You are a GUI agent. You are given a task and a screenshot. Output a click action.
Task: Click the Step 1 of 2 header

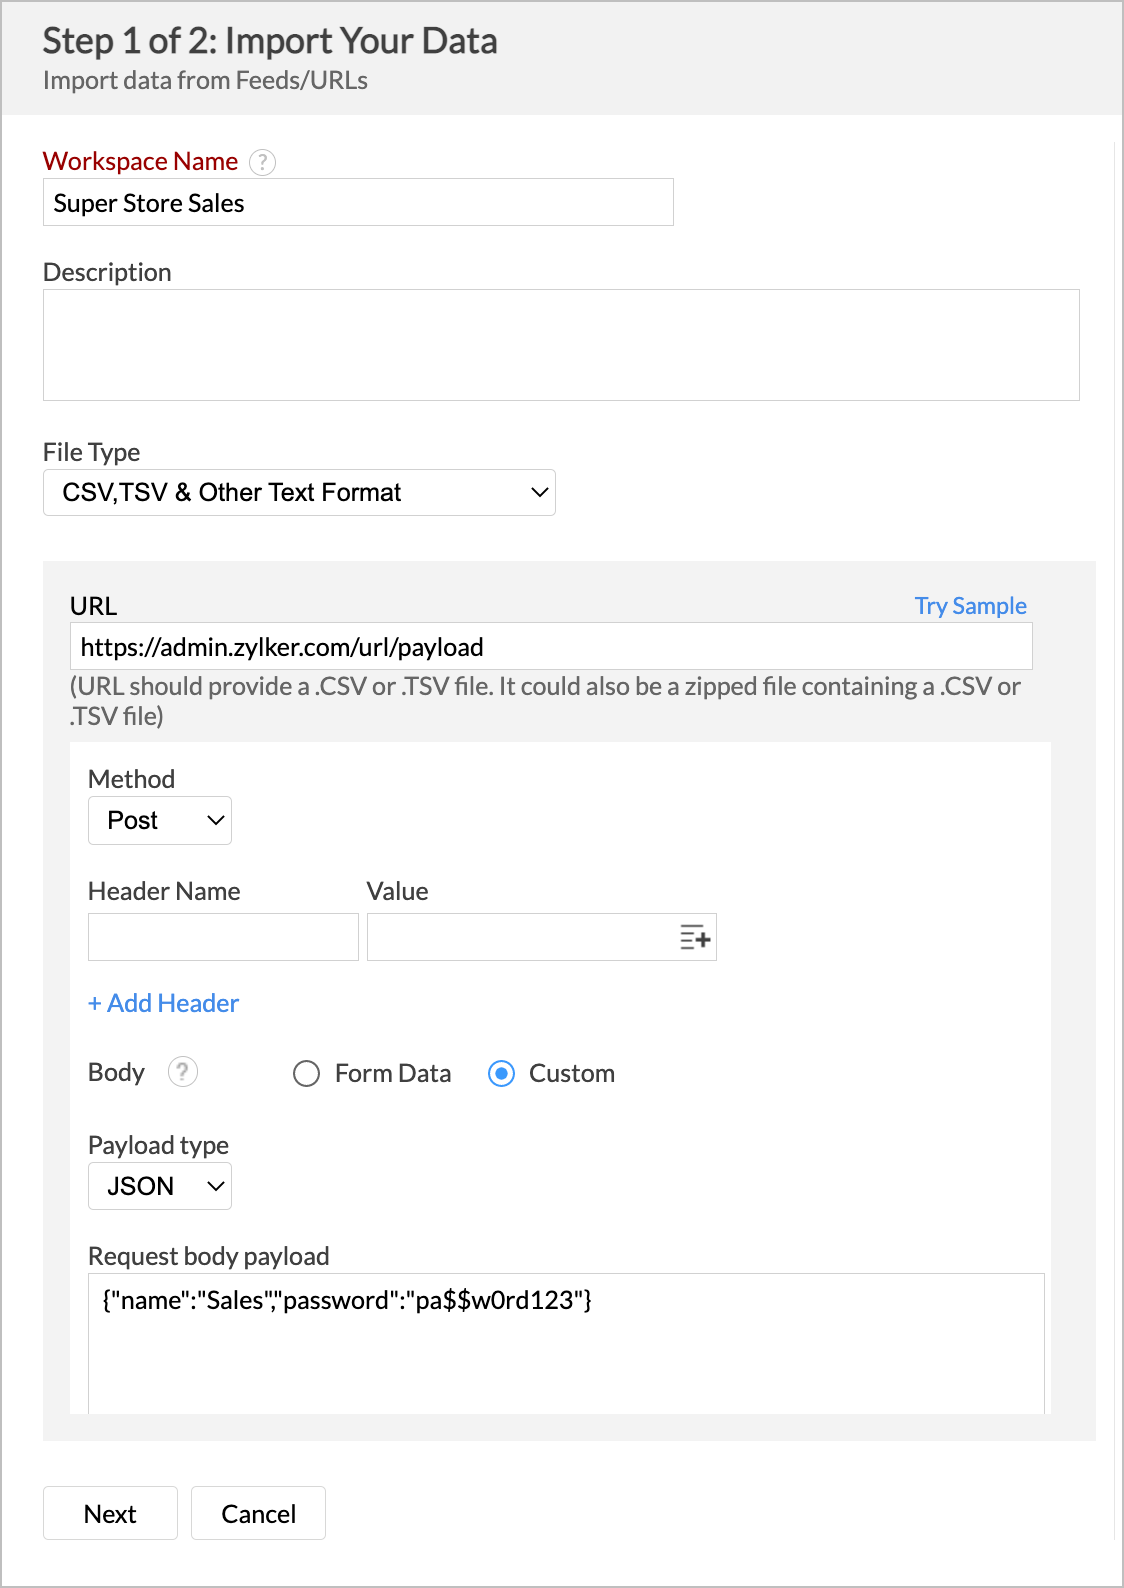click(270, 41)
